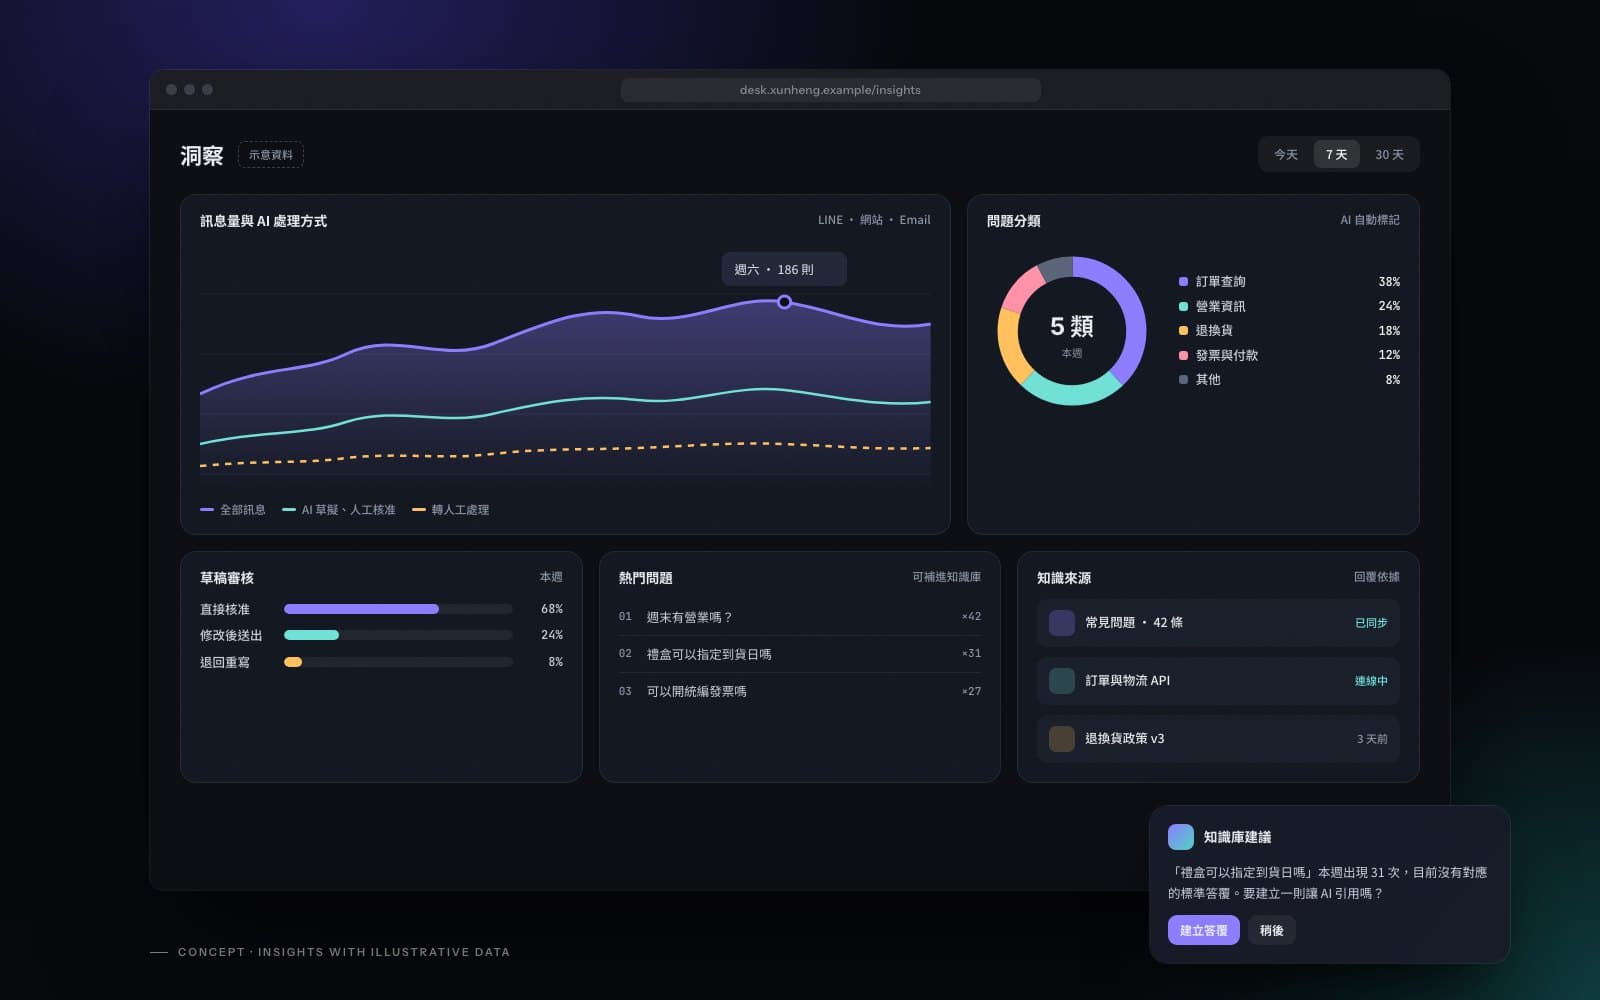The image size is (1600, 1000).
Task: Click the 退換貨政策 v3 source icon
Action: [x=1061, y=739]
